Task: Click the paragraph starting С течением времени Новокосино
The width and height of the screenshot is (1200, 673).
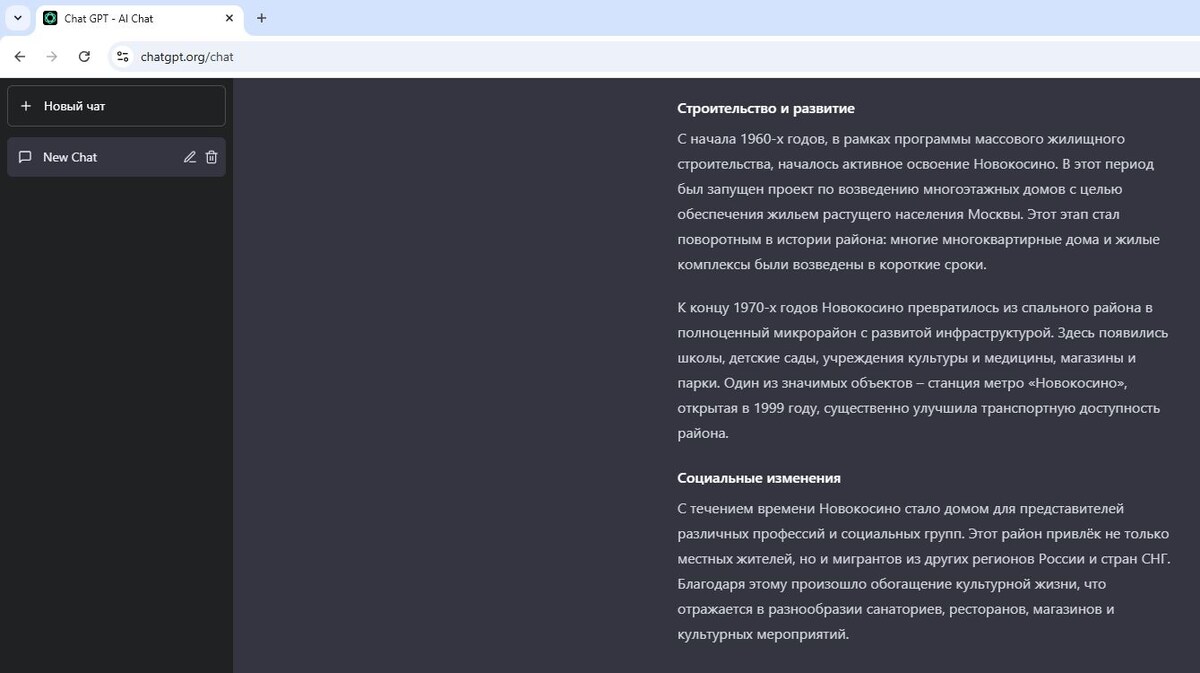Action: pyautogui.click(x=924, y=571)
